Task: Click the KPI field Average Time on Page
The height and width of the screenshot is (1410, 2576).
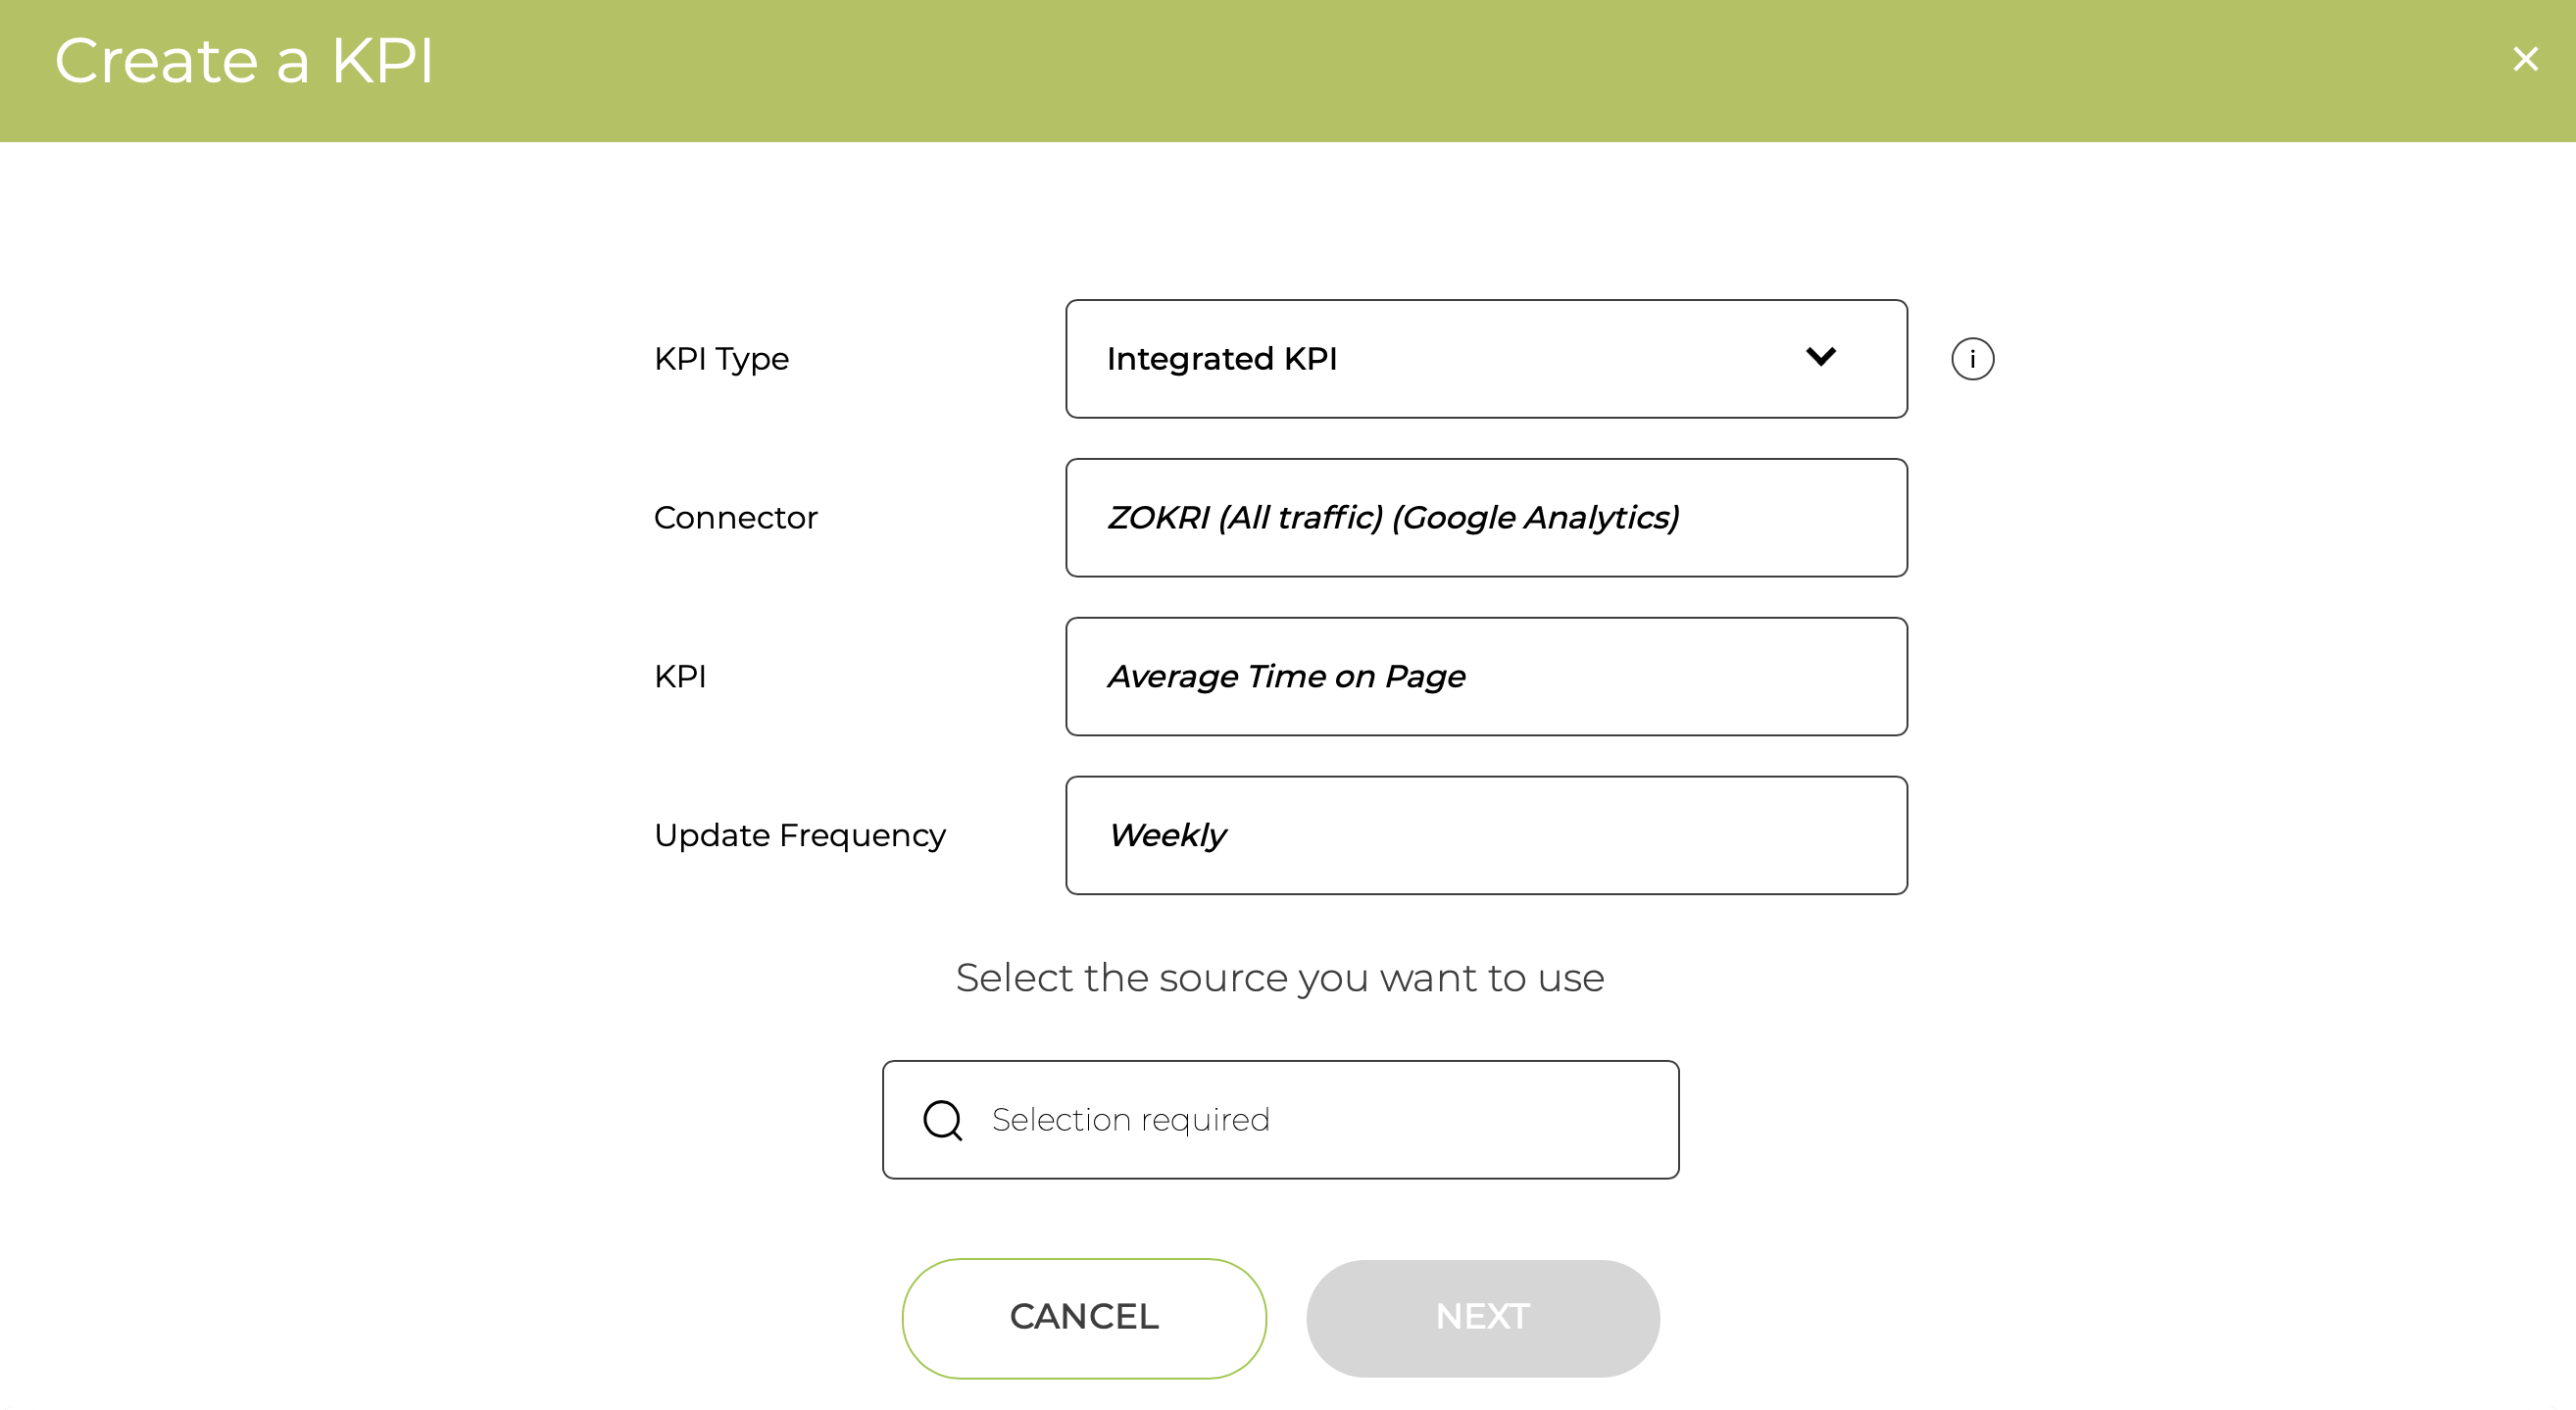Action: [1486, 677]
